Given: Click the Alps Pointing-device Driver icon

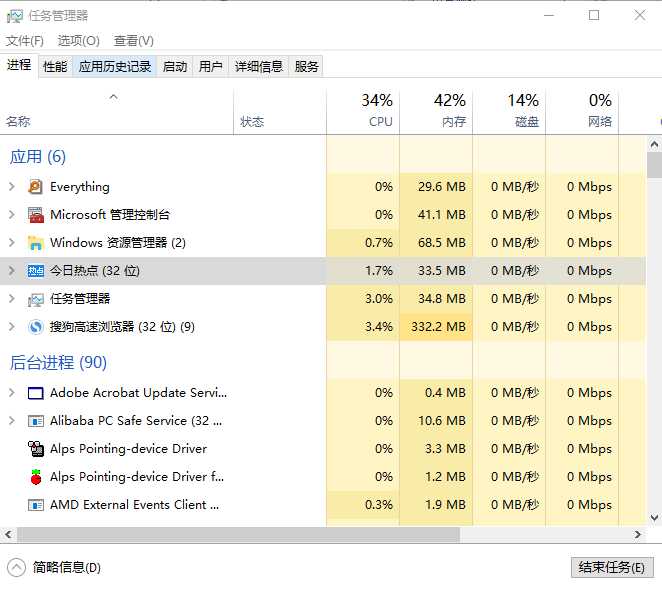Looking at the screenshot, I should [x=35, y=449].
